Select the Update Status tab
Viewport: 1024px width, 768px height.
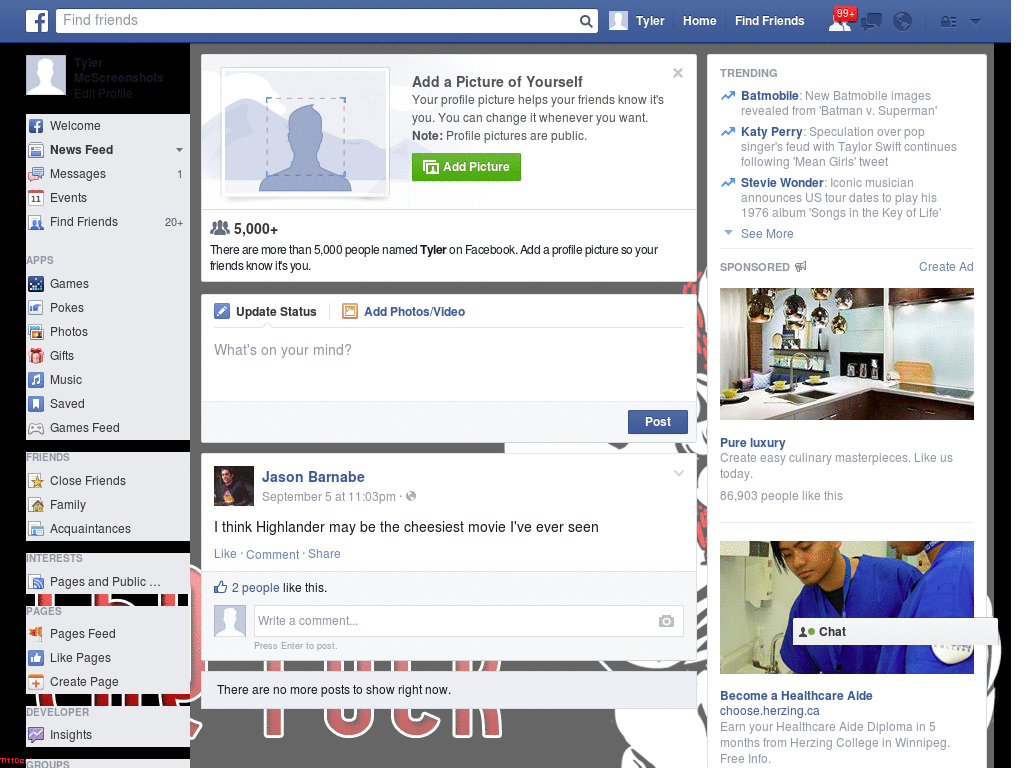point(266,312)
